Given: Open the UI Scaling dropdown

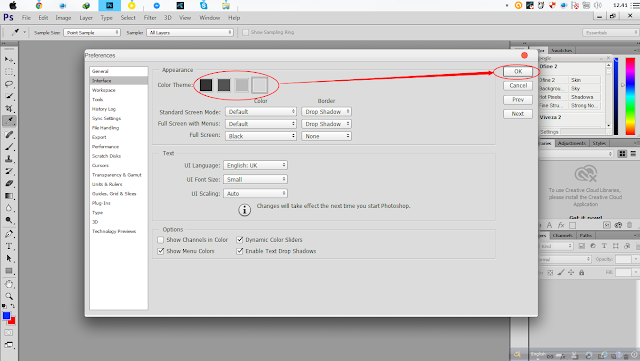Looking at the screenshot, I should 255,193.
